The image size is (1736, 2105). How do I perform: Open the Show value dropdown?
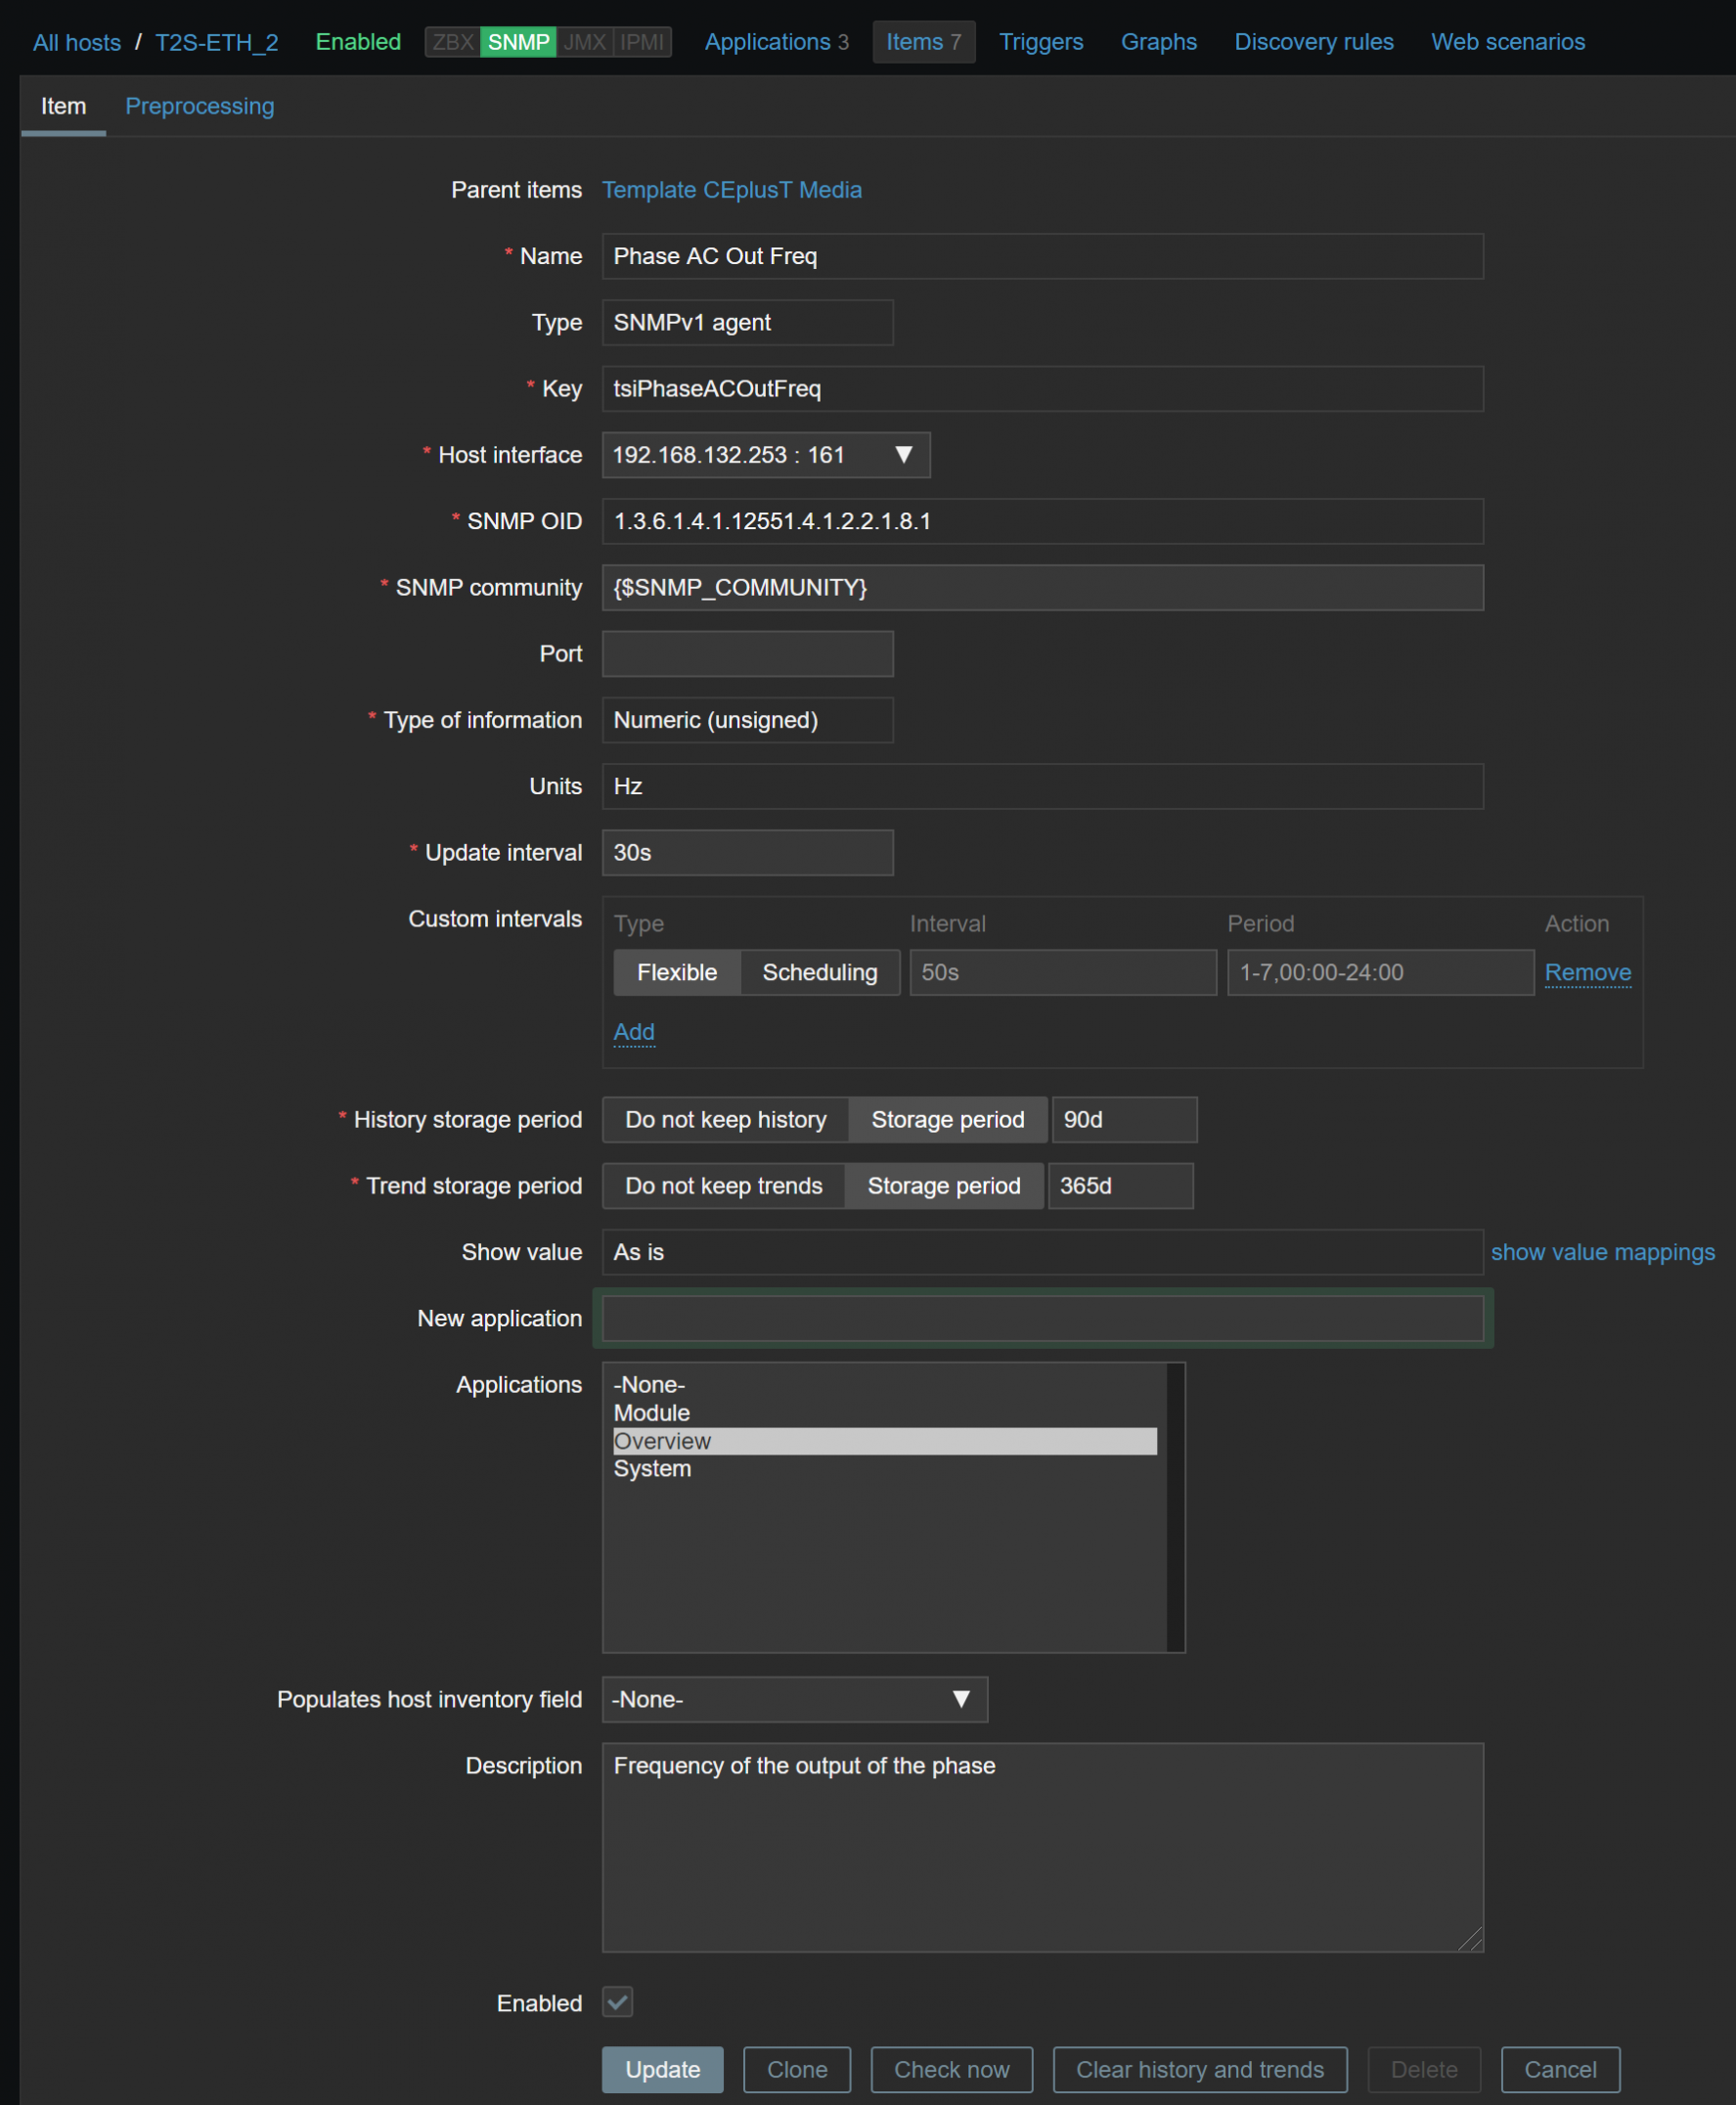click(1041, 1252)
